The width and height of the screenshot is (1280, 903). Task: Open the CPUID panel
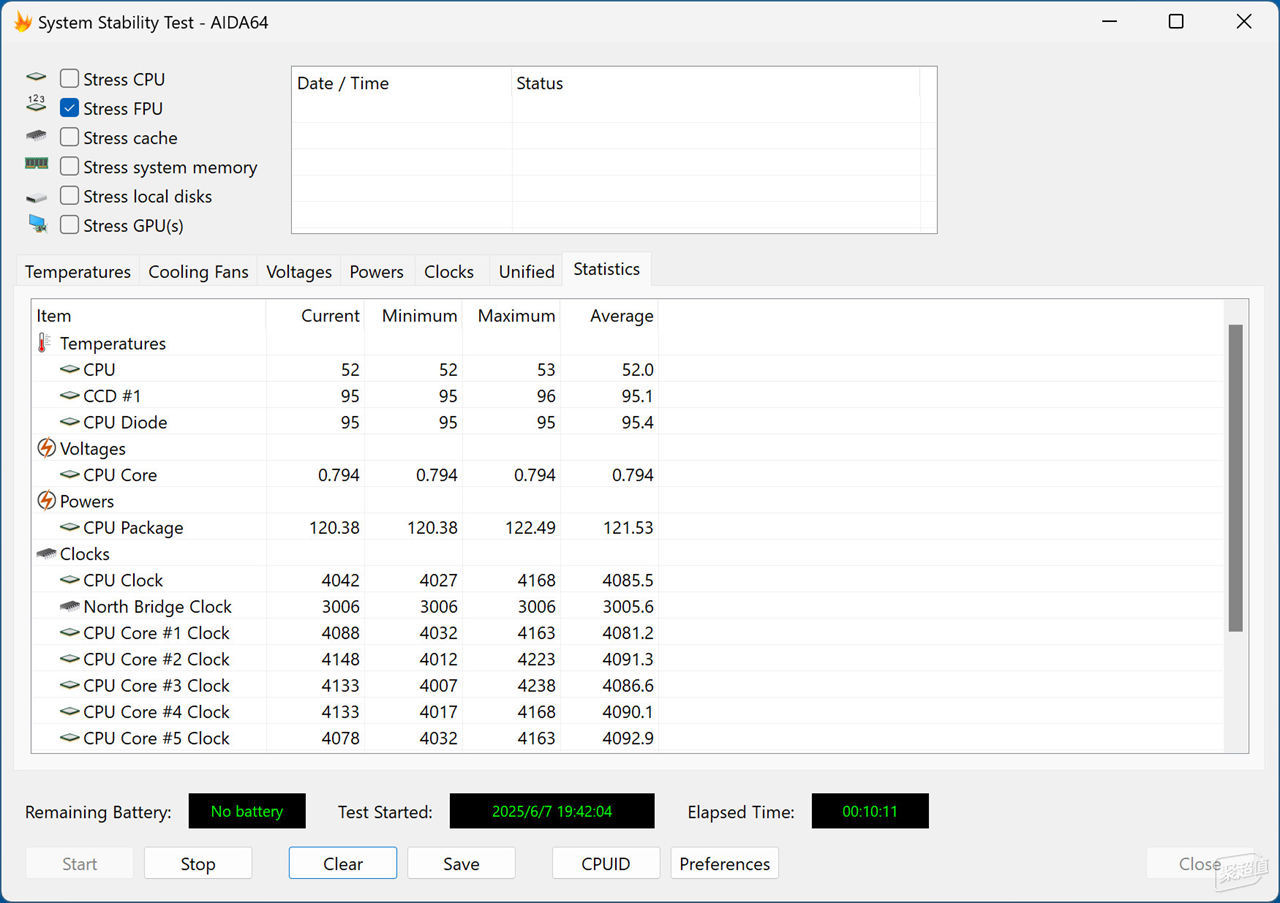point(606,864)
